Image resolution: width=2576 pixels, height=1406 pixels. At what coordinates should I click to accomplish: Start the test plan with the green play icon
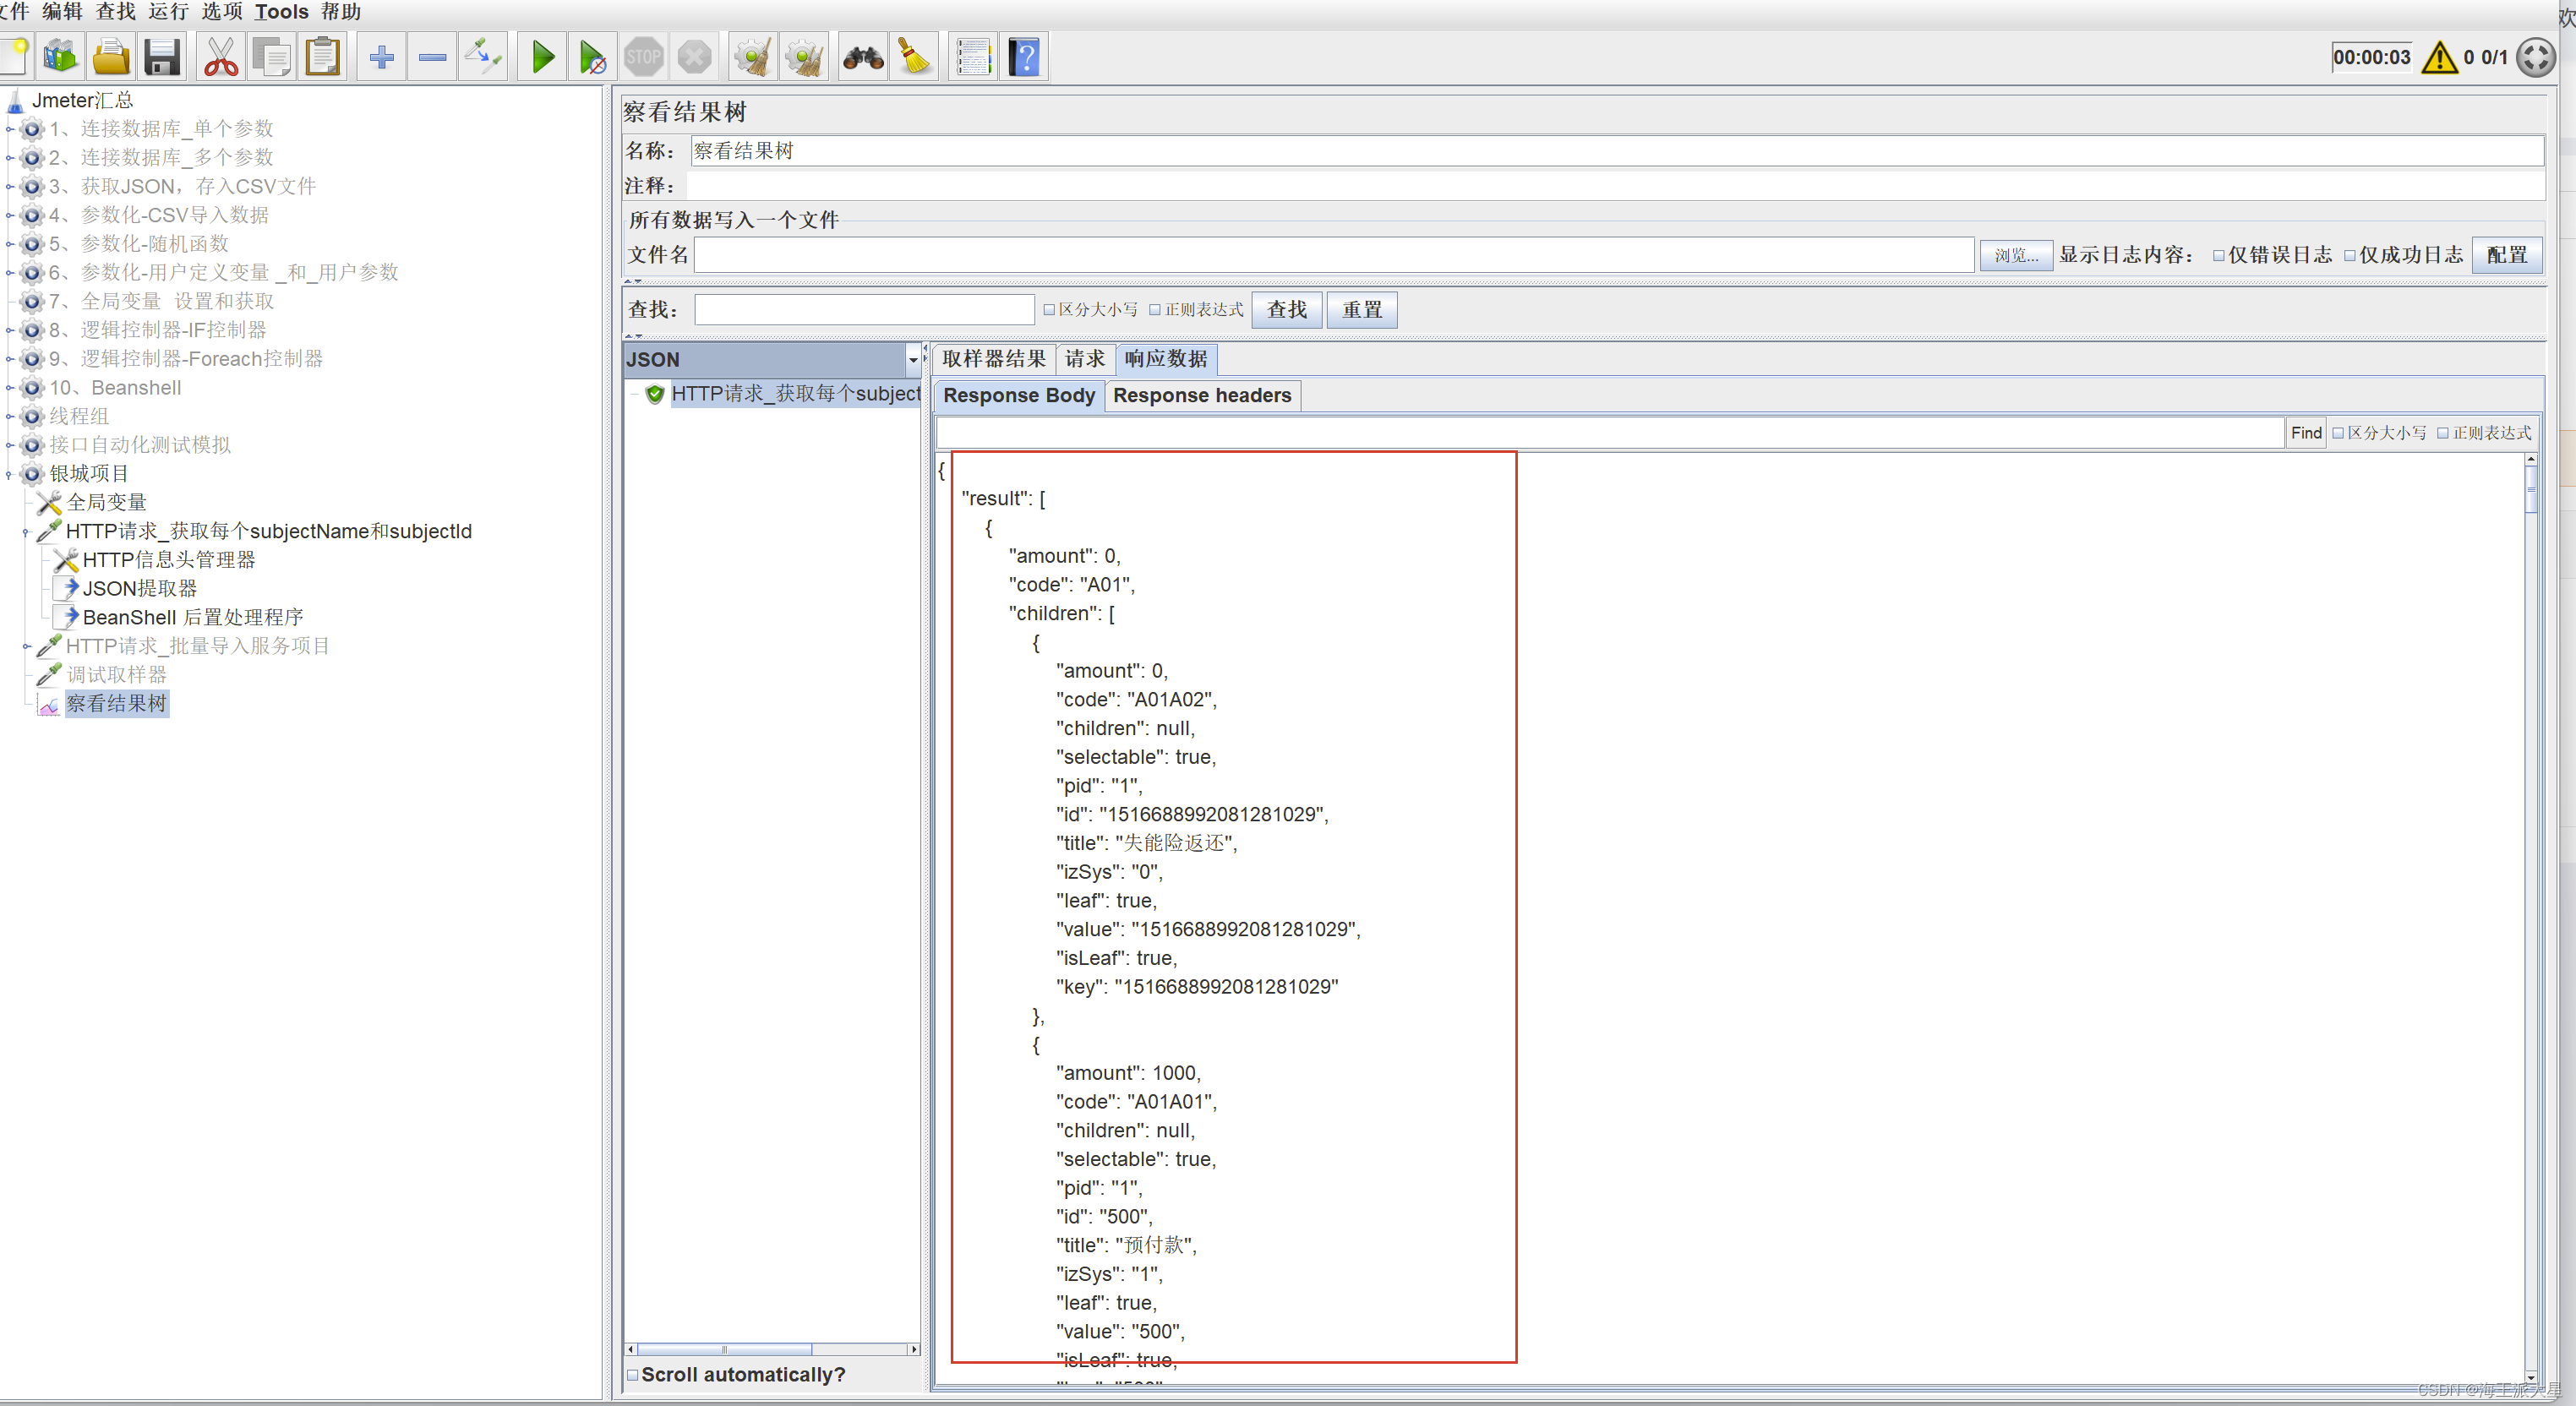coord(541,56)
